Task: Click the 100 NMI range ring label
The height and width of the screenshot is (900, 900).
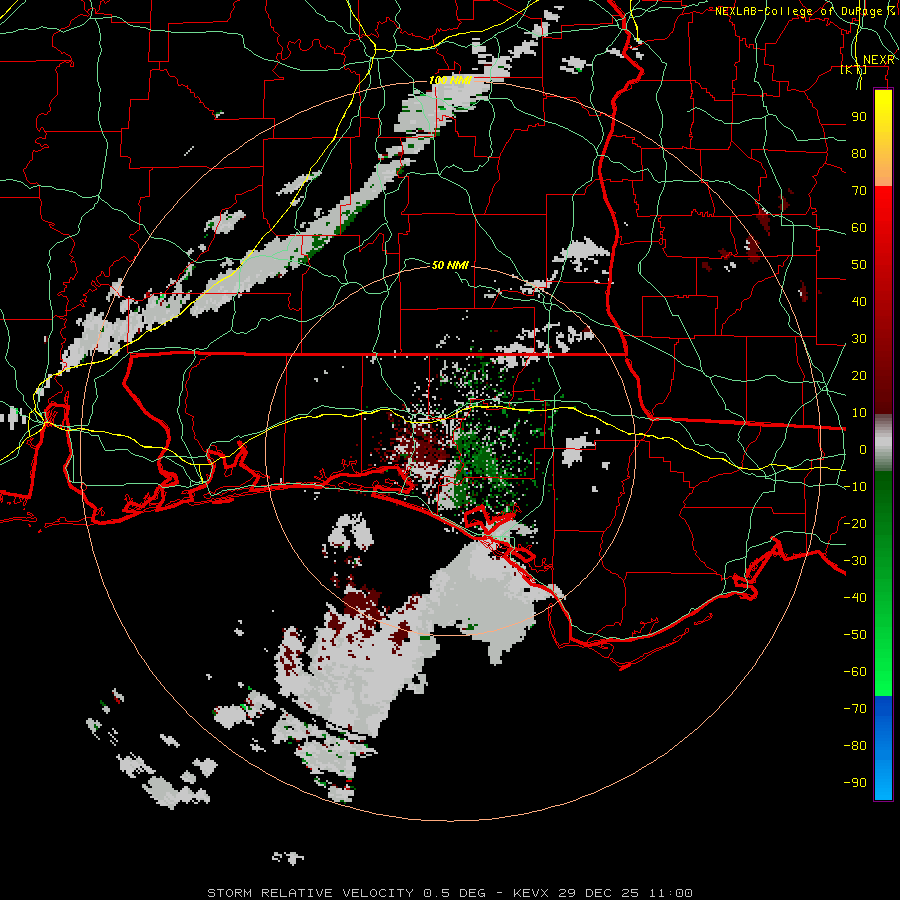Action: click(x=451, y=80)
